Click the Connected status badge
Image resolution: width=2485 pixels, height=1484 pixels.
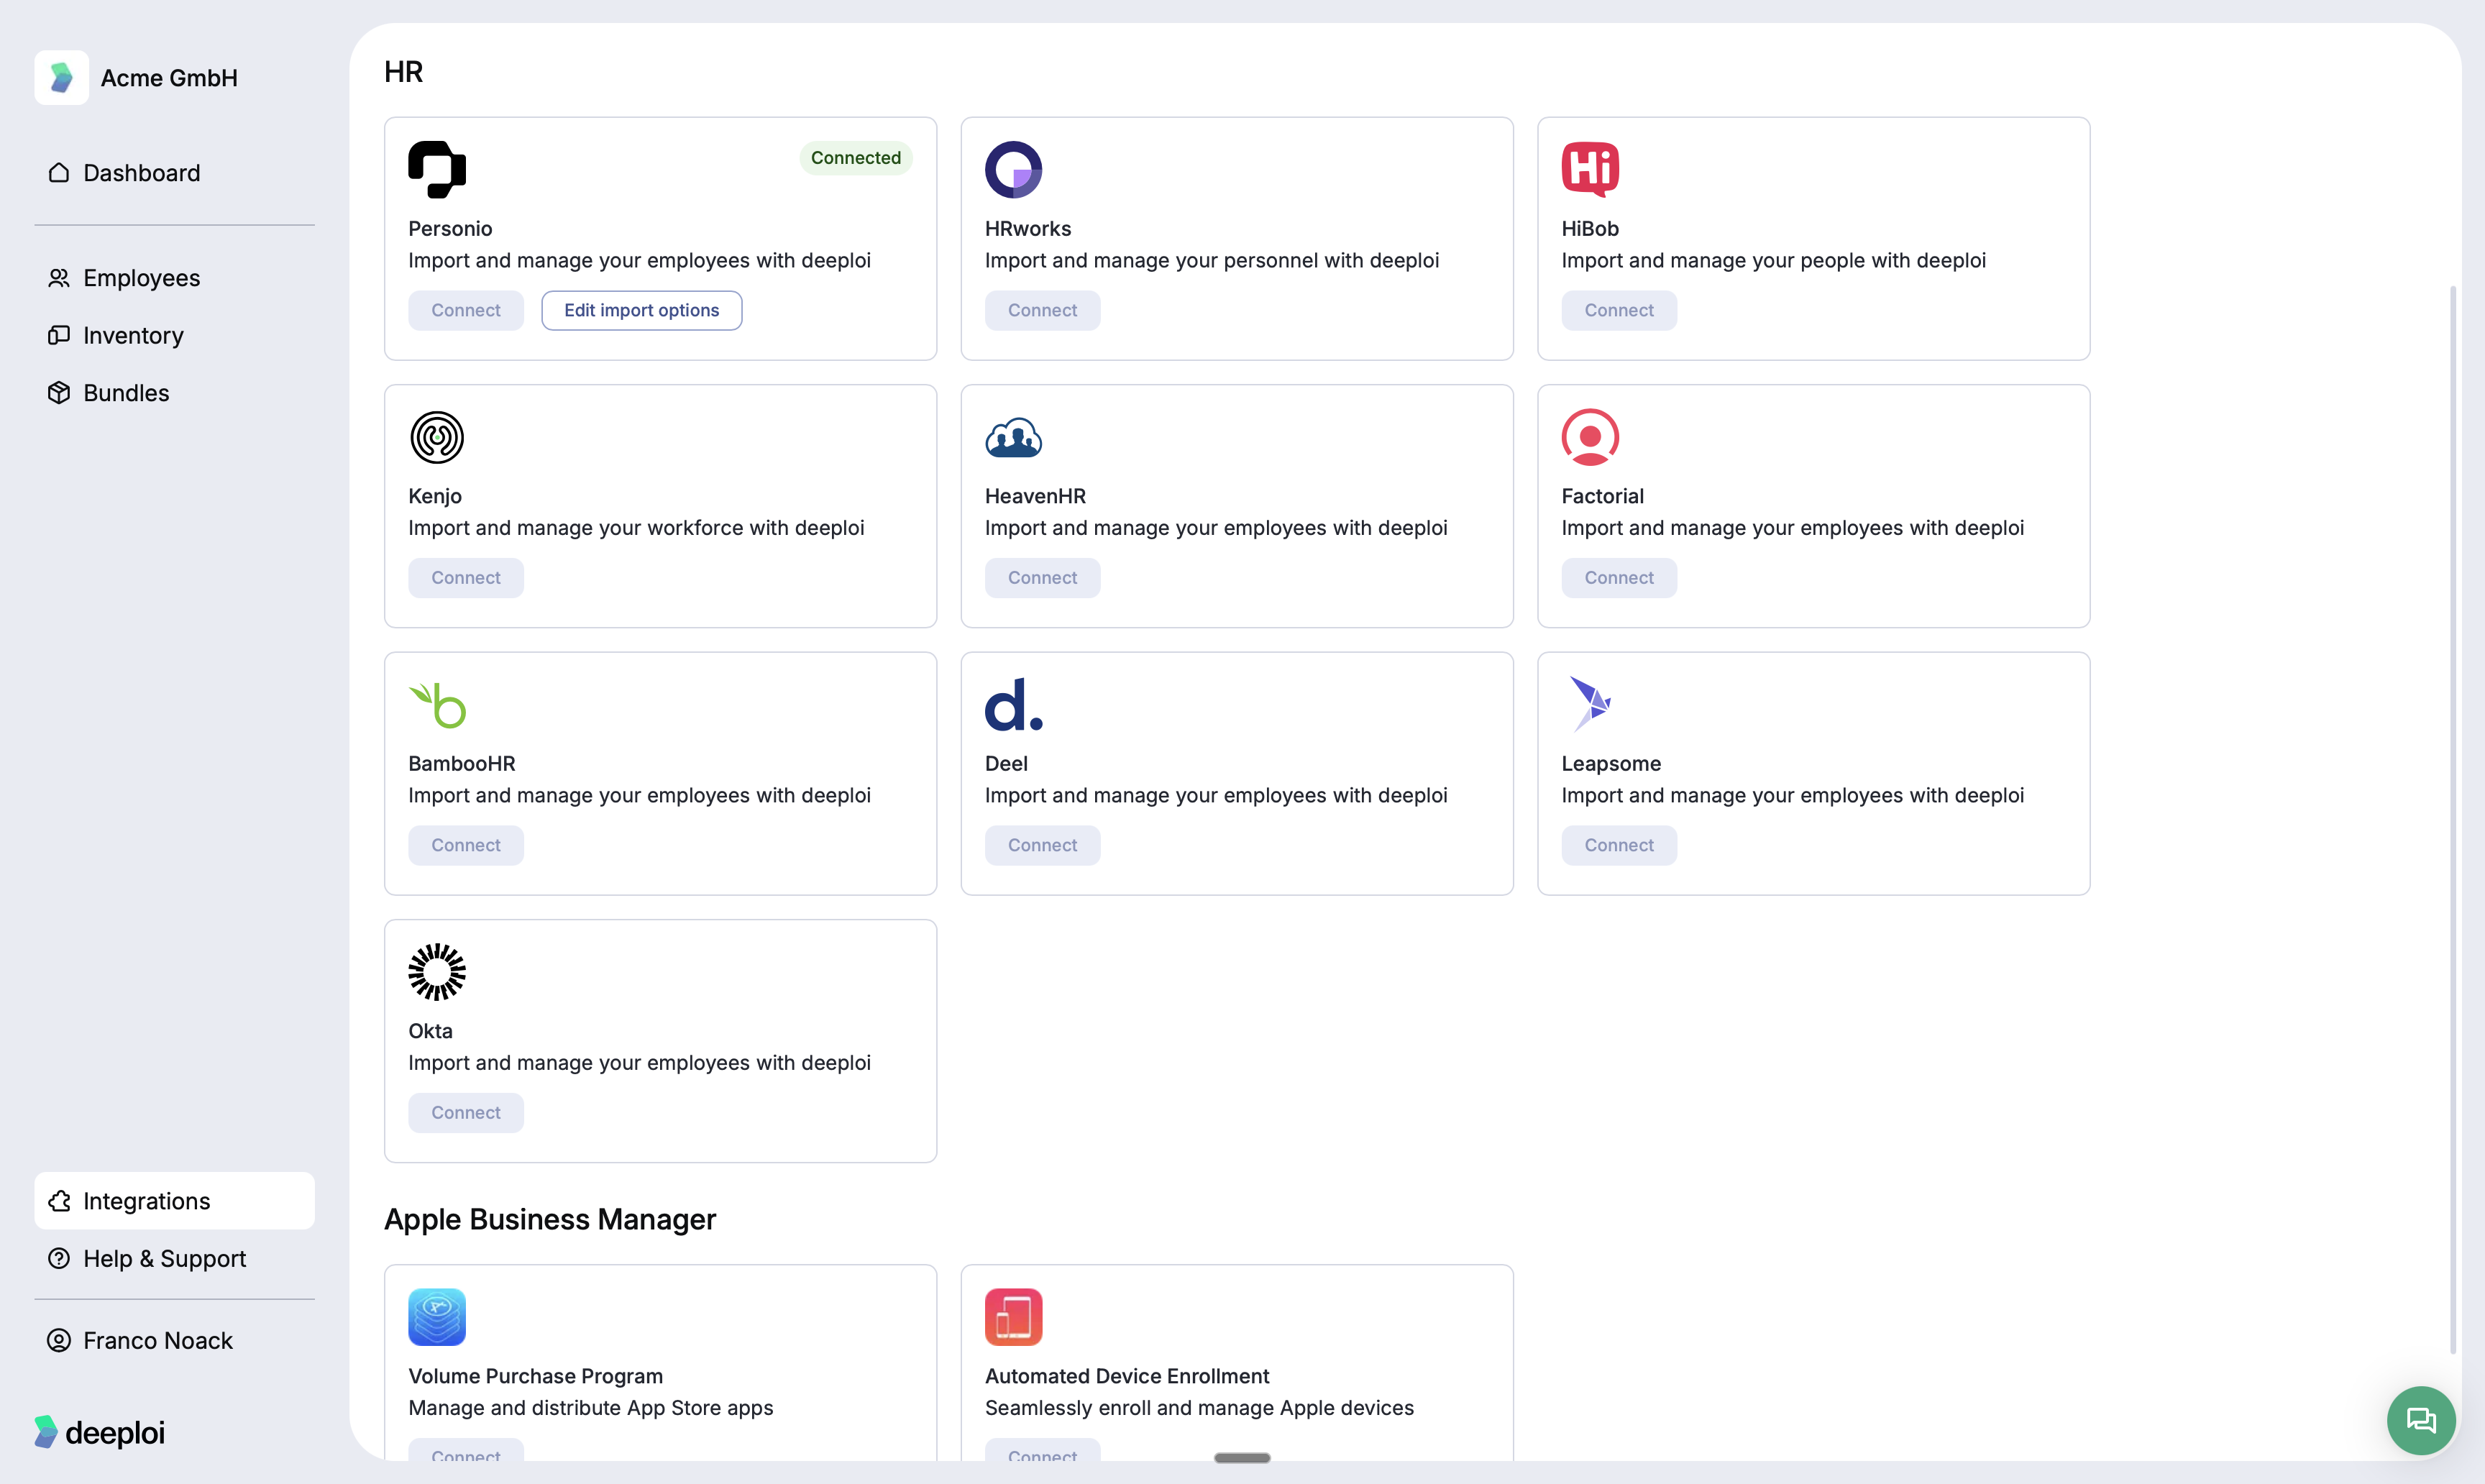click(x=856, y=158)
